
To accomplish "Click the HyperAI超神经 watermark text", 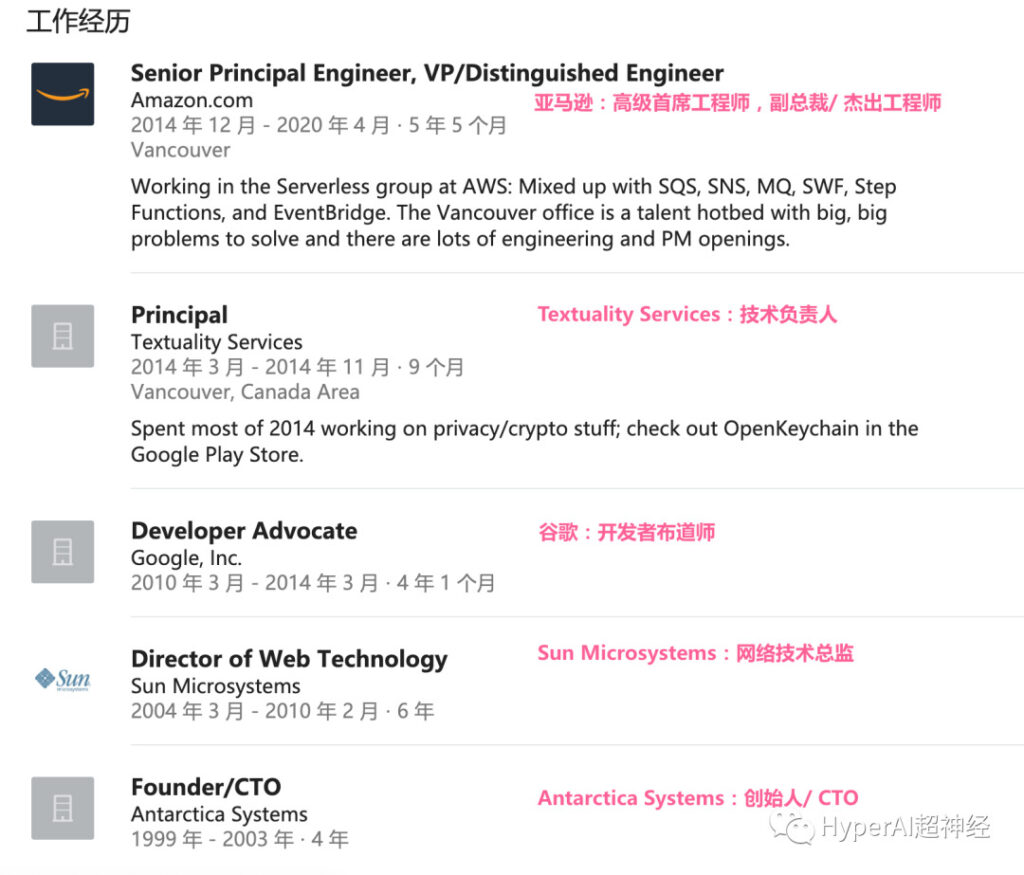I will point(905,828).
